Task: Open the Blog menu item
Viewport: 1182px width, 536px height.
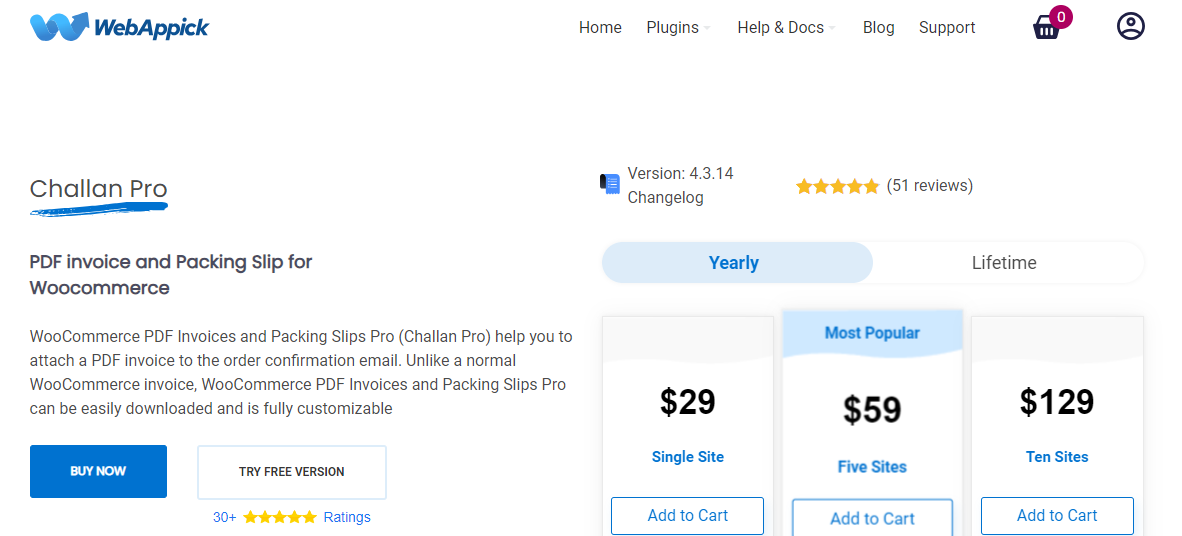Action: coord(878,28)
